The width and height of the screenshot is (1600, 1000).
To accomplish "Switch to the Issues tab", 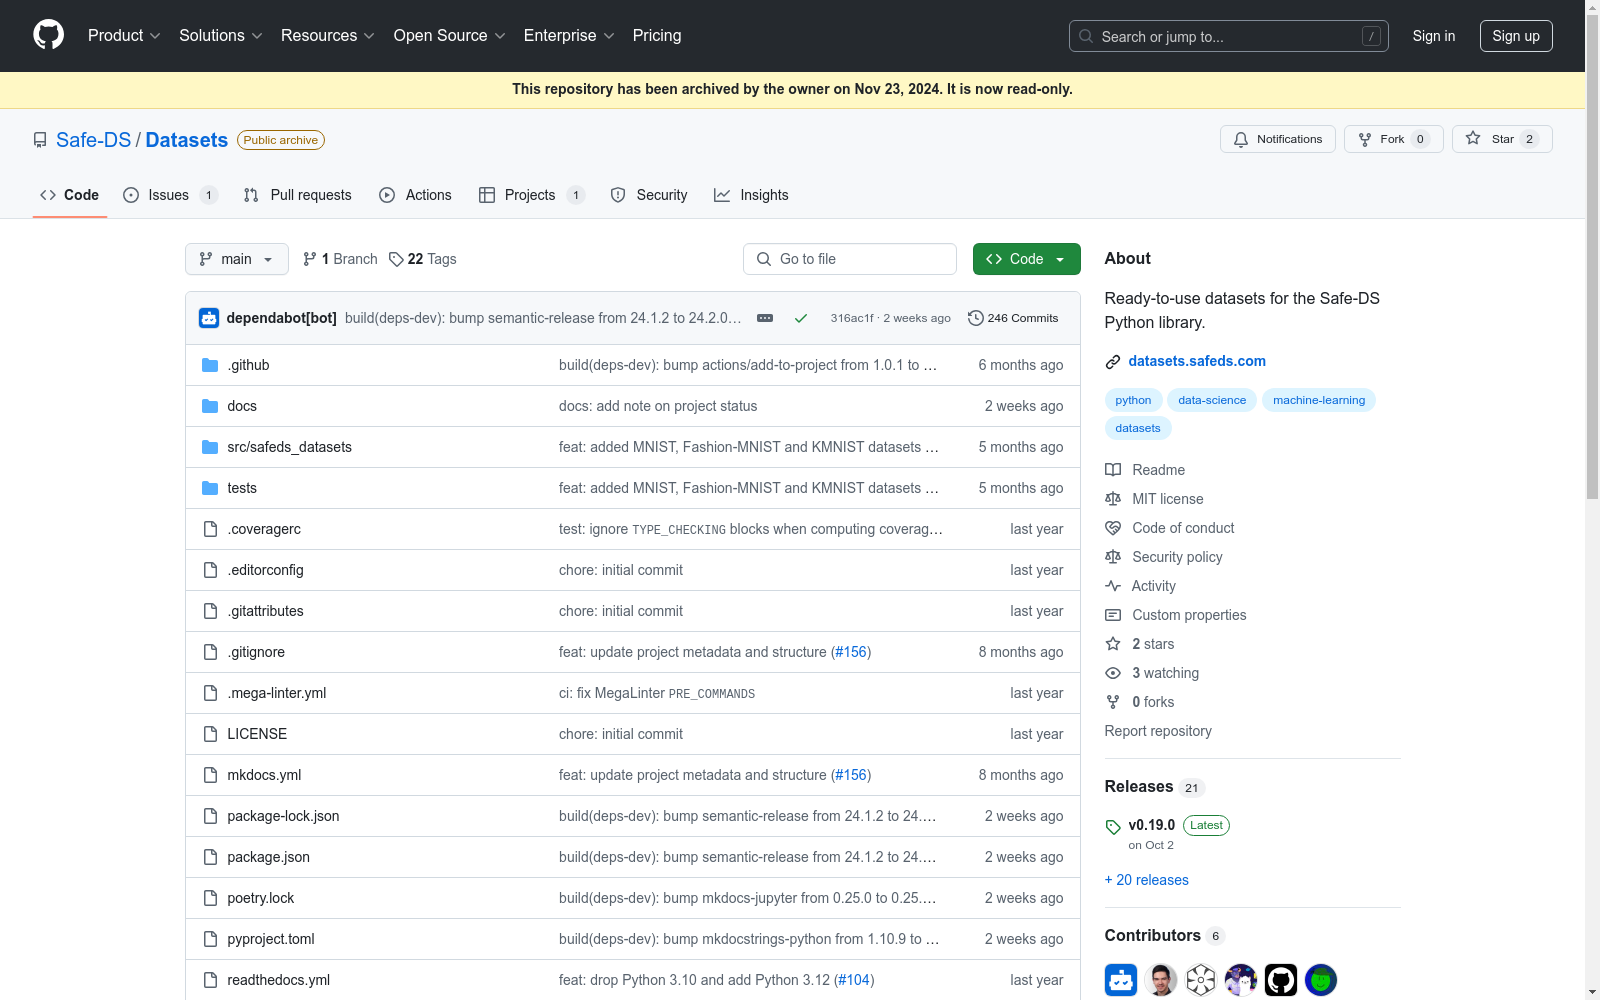I will tap(169, 195).
